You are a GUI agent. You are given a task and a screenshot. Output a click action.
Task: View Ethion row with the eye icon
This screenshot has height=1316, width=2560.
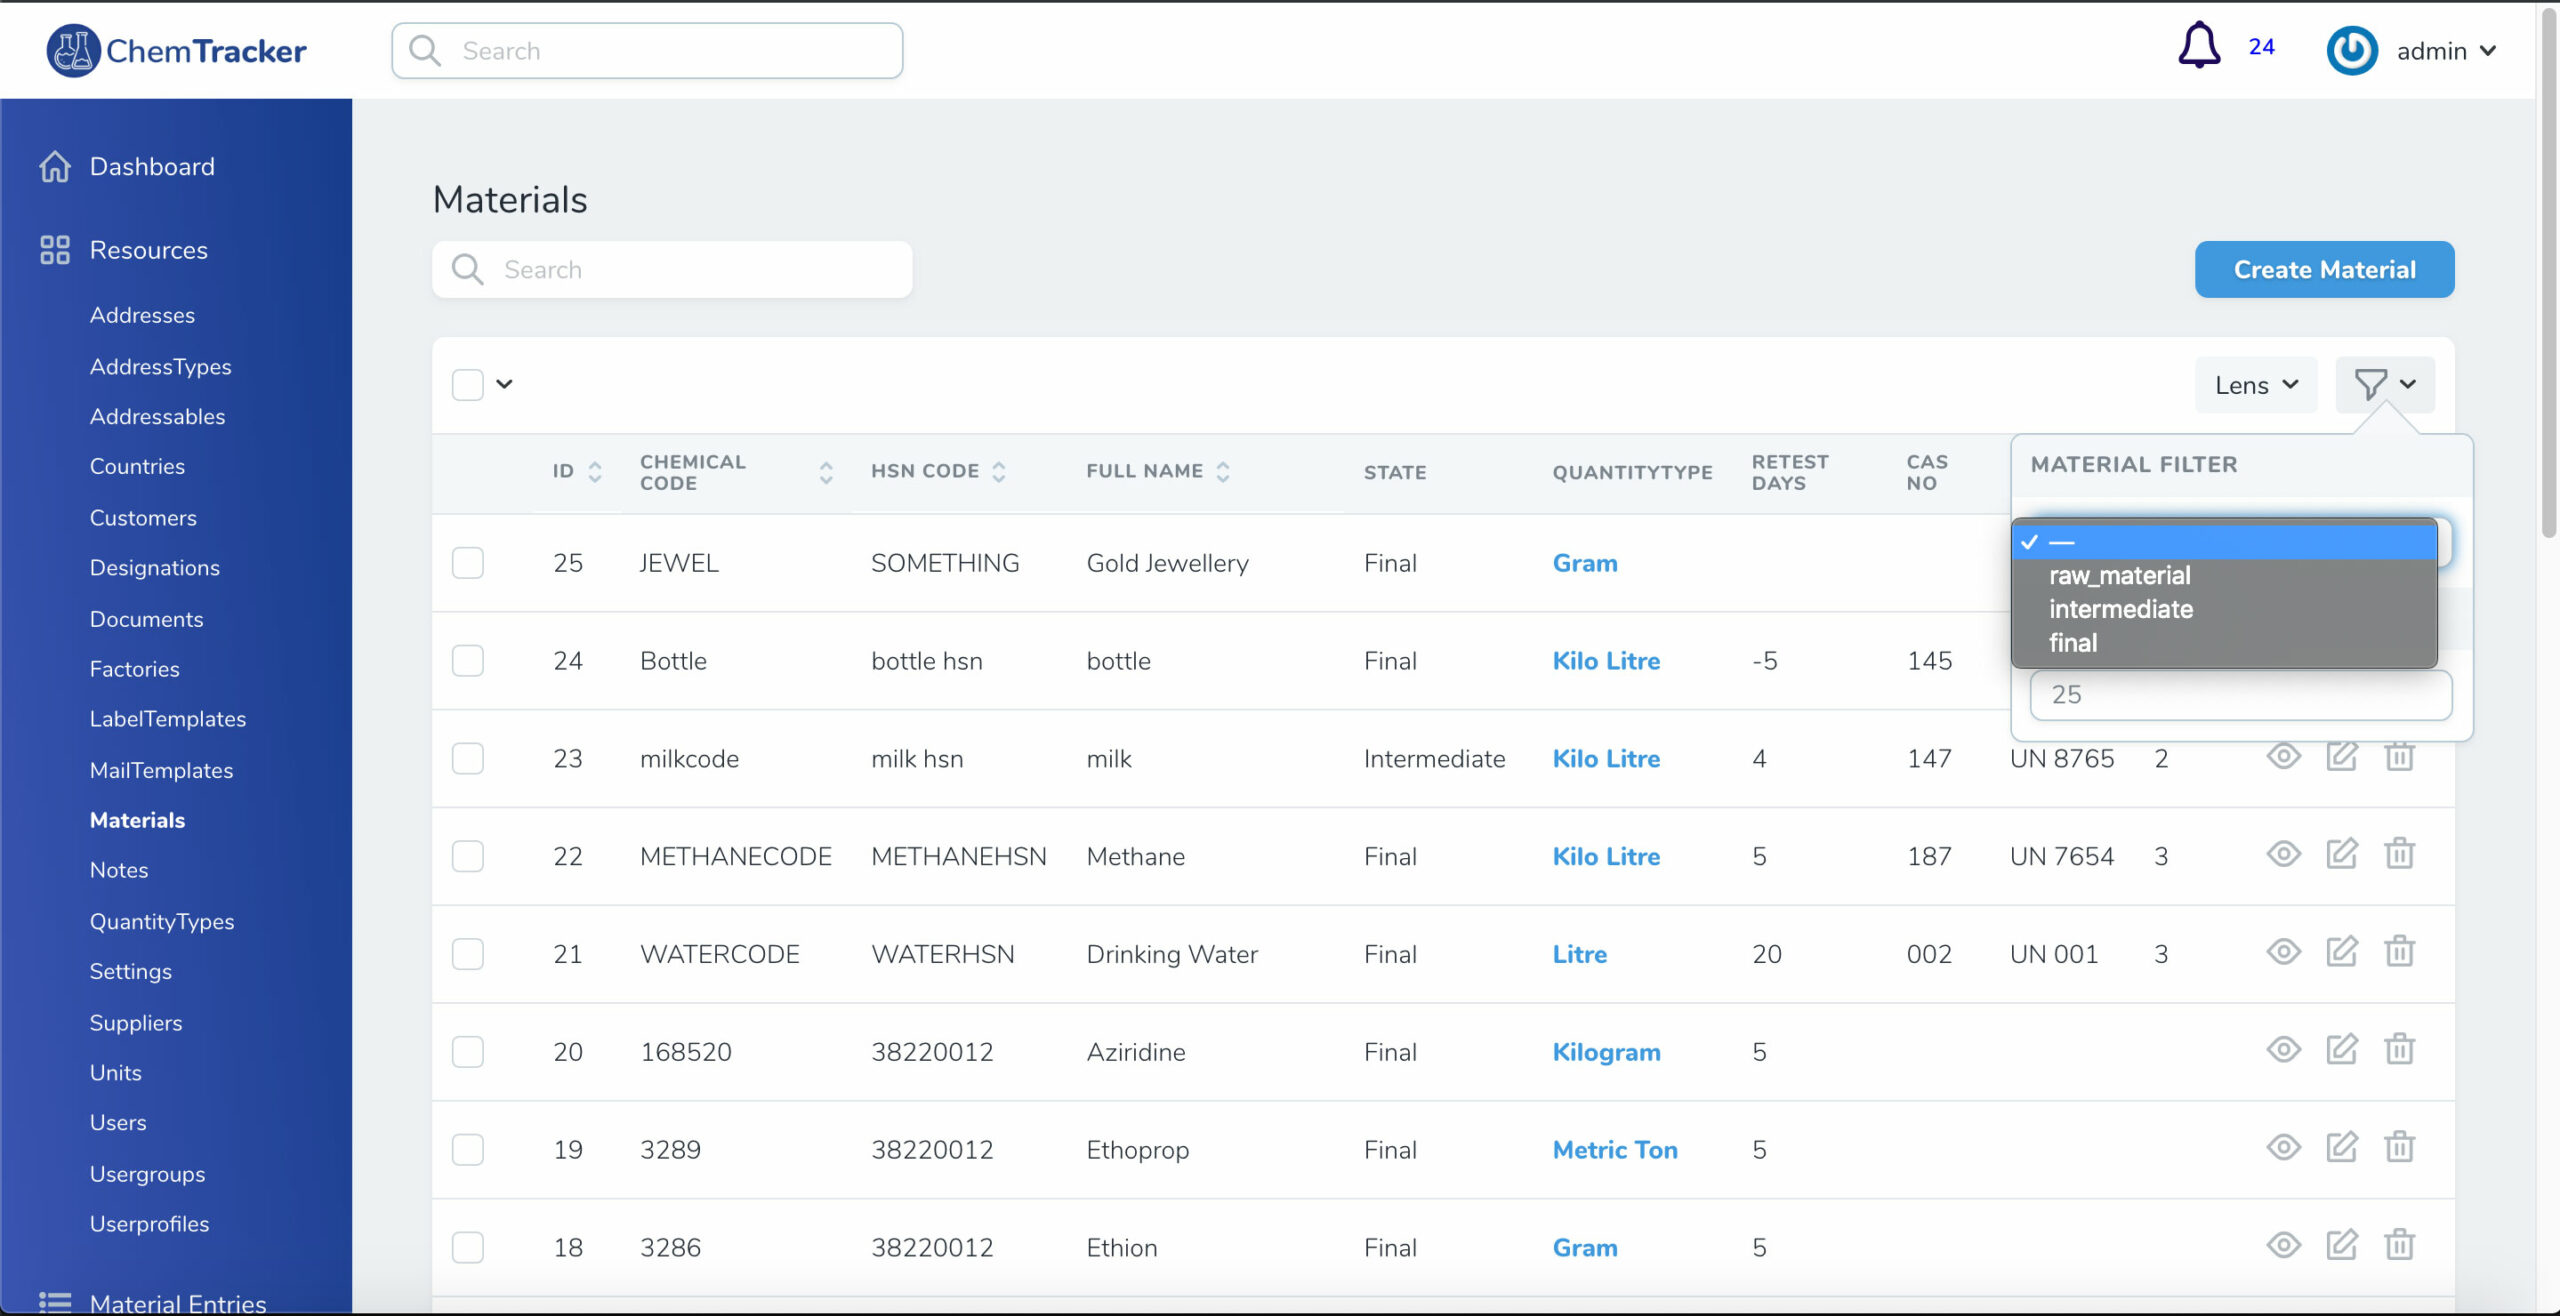(x=2283, y=1246)
